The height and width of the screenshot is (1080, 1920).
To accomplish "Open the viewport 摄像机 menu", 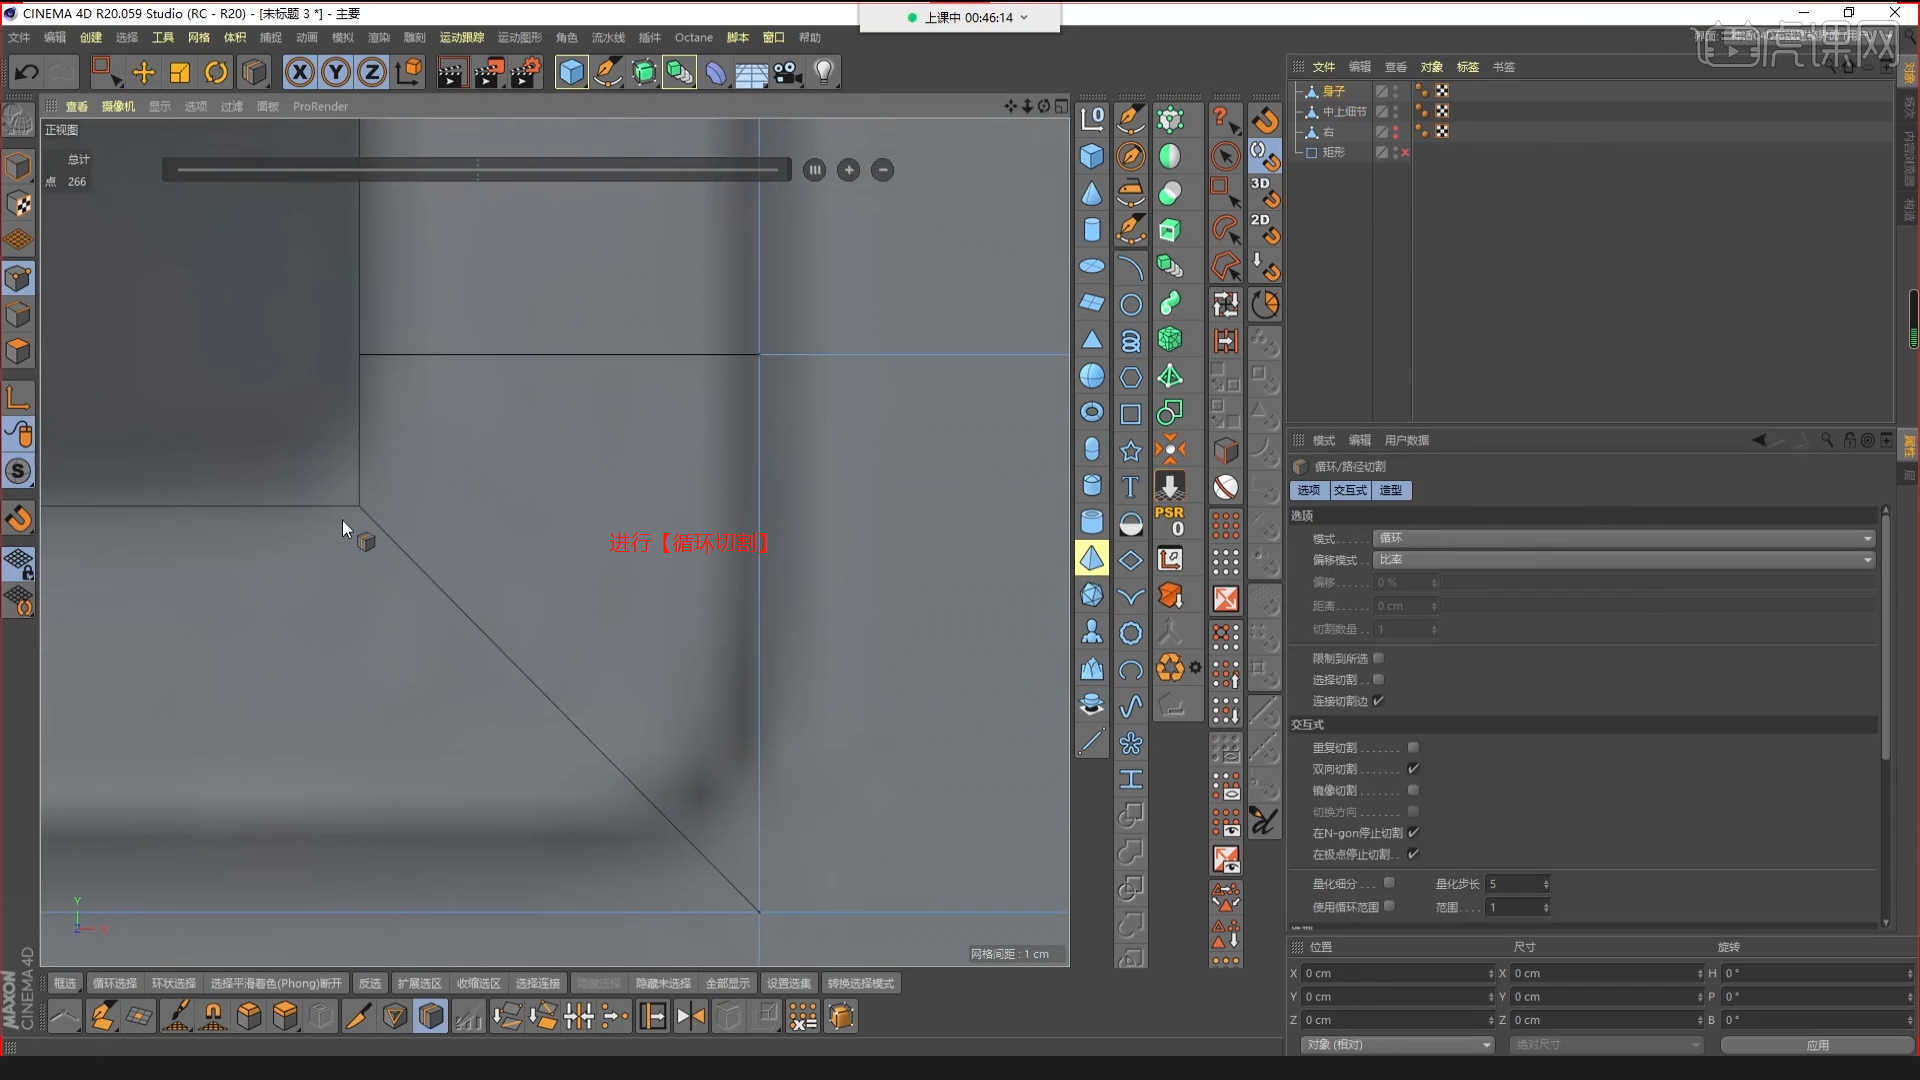I will [x=118, y=106].
